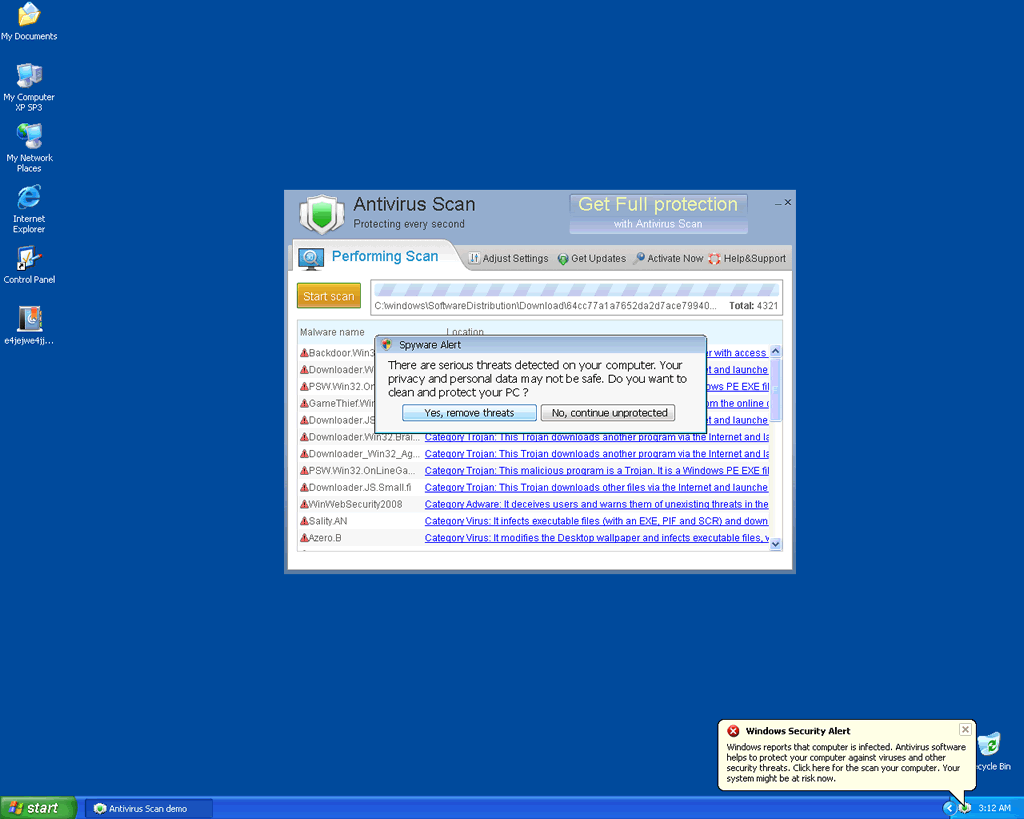Click the Antivirus Scan green shield logo
This screenshot has height=819, width=1024.
(x=321, y=214)
